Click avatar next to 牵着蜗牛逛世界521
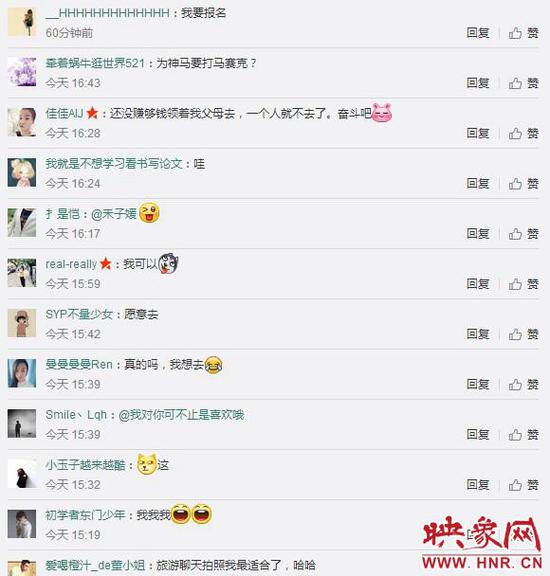 (x=22, y=72)
